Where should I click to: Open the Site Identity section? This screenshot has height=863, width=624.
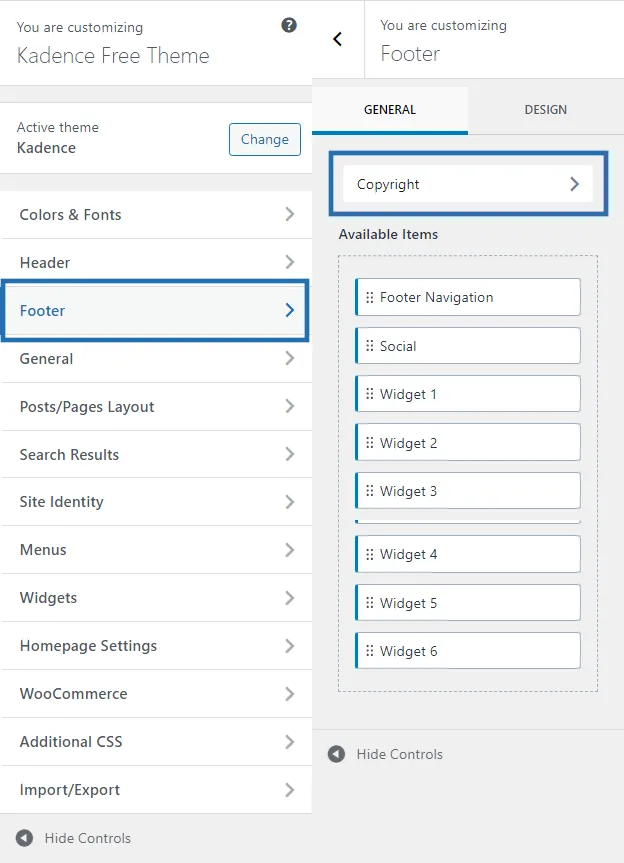tap(155, 502)
